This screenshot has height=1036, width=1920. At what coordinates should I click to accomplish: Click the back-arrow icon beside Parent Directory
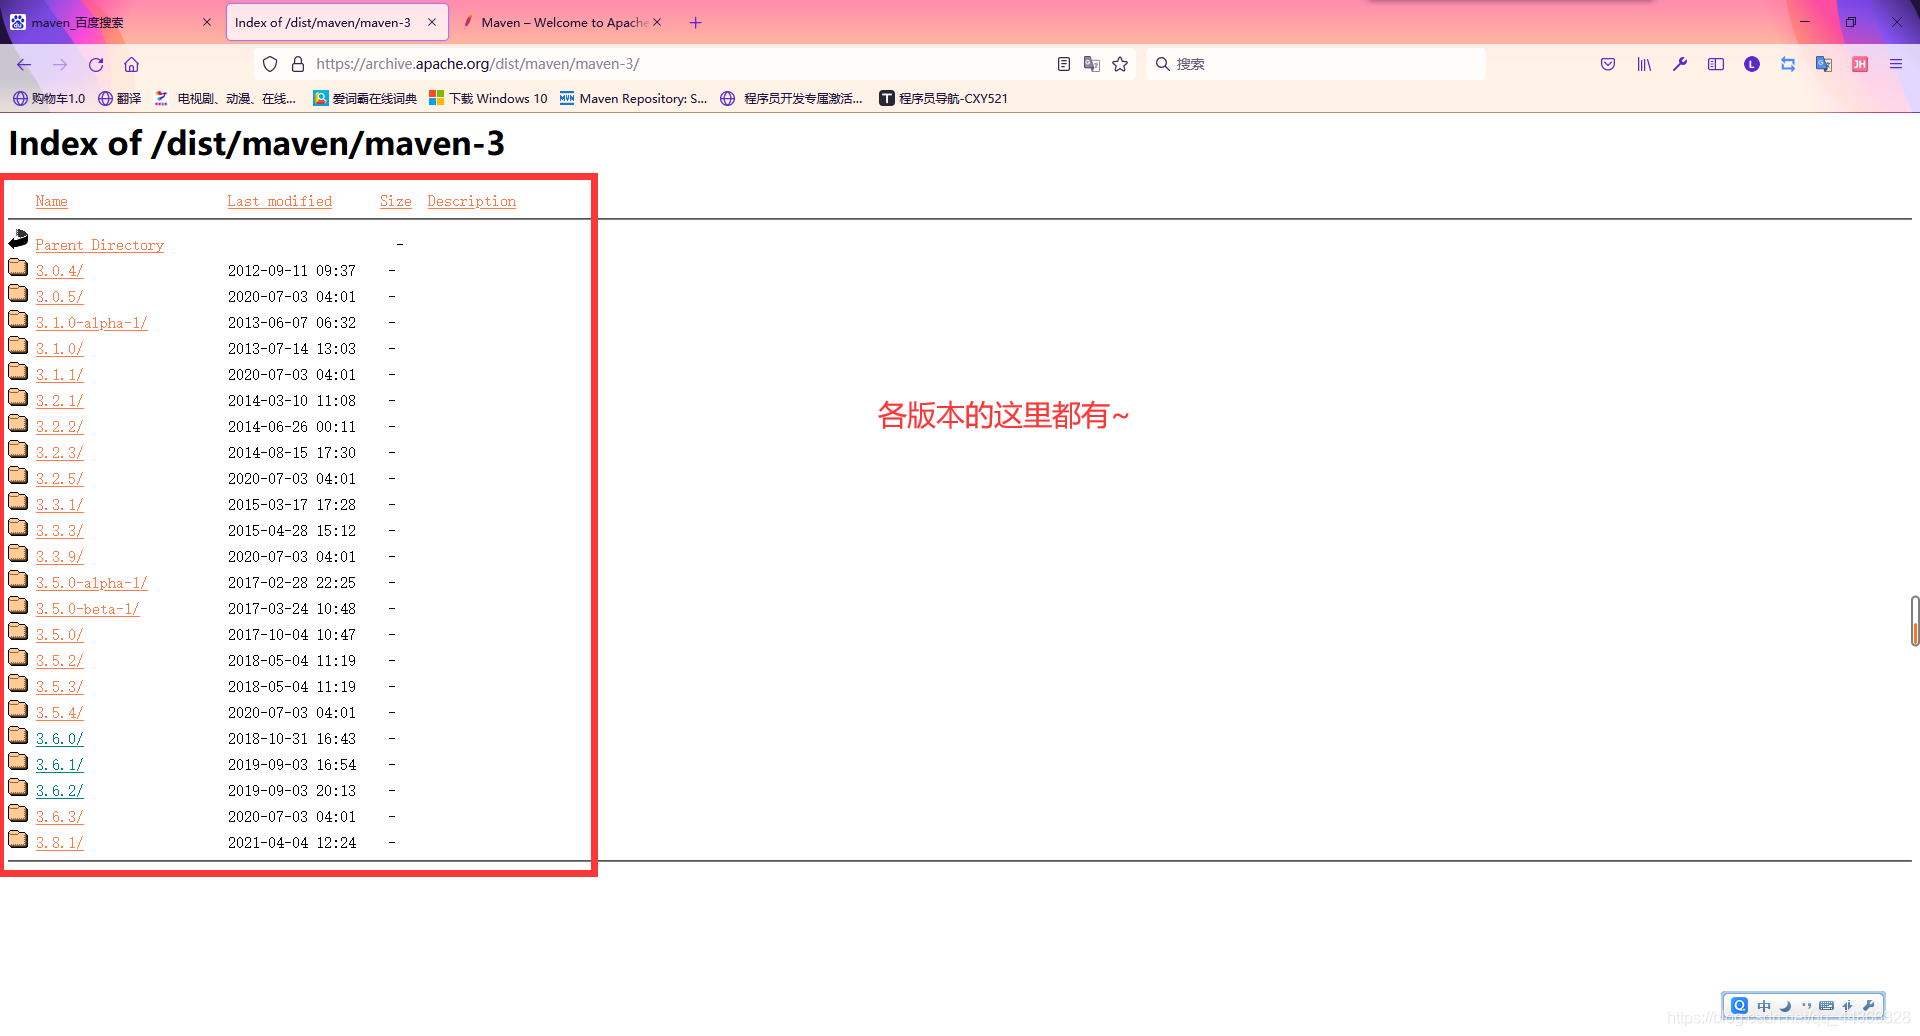click(18, 239)
